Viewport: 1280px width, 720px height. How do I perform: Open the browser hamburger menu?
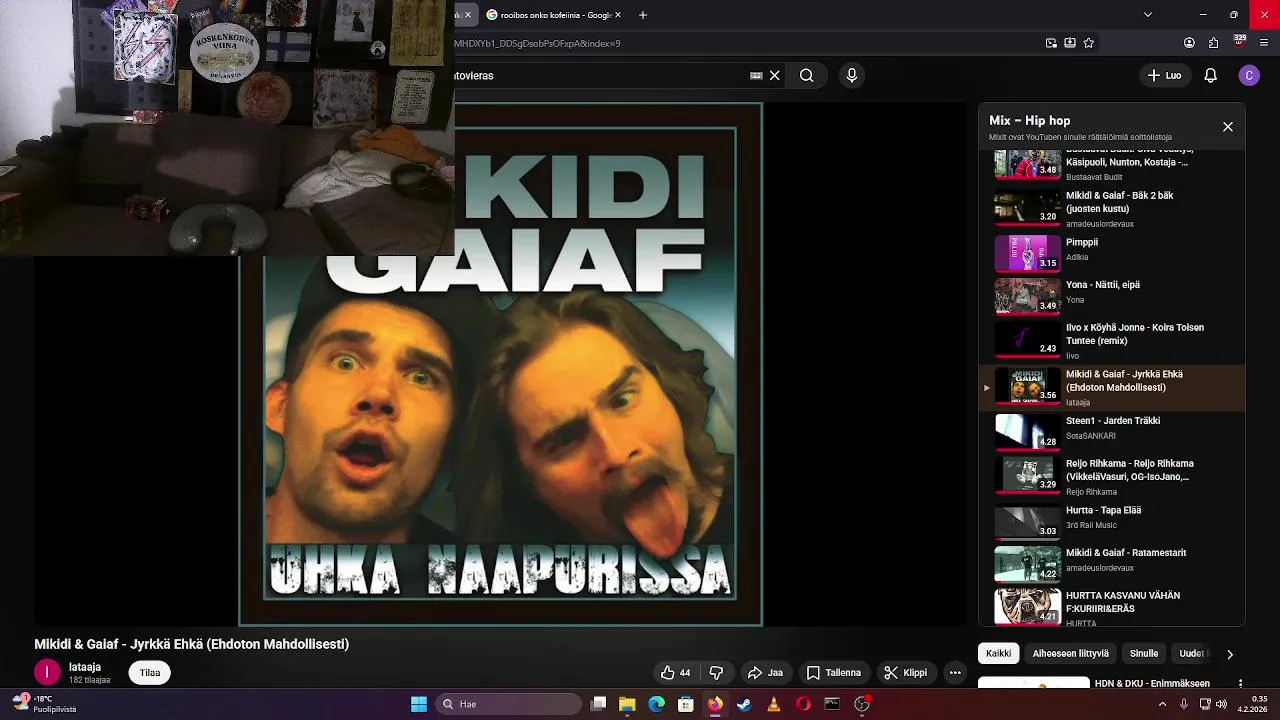[1264, 43]
